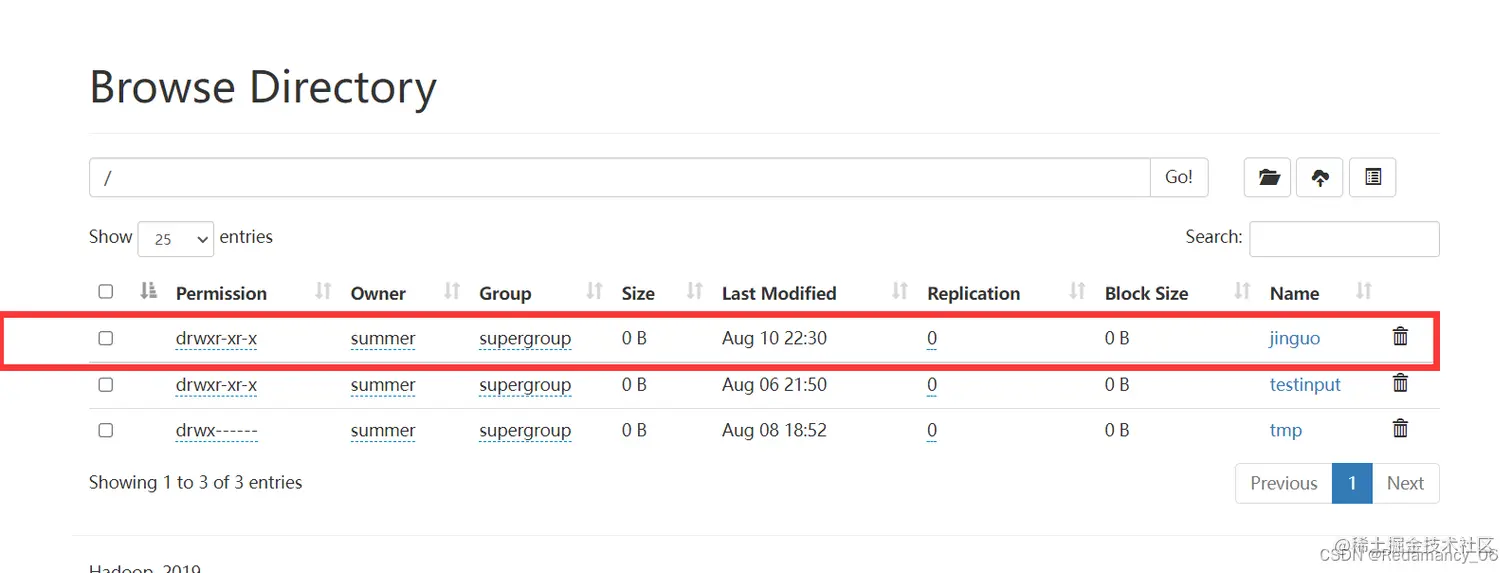Select page 1 in pagination
Screen dimensions: 1512x573
click(1352, 483)
